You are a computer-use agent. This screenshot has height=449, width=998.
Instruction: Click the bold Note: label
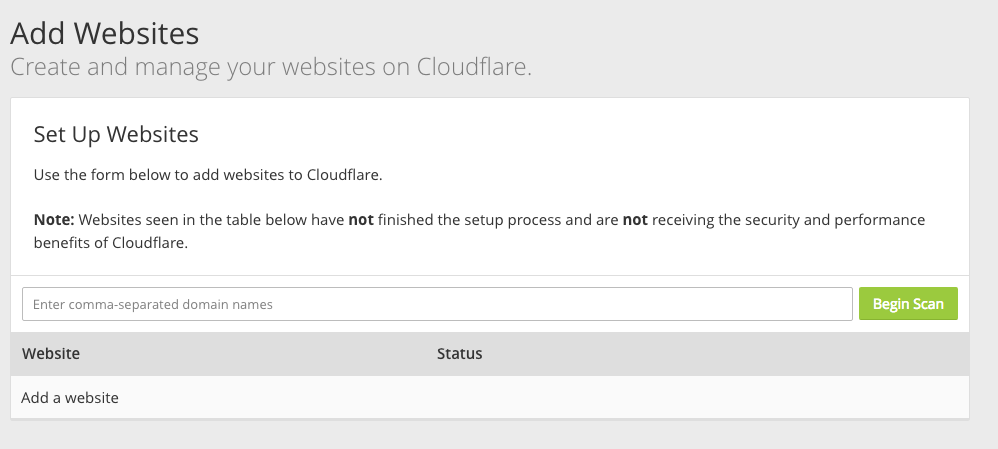[x=54, y=220]
